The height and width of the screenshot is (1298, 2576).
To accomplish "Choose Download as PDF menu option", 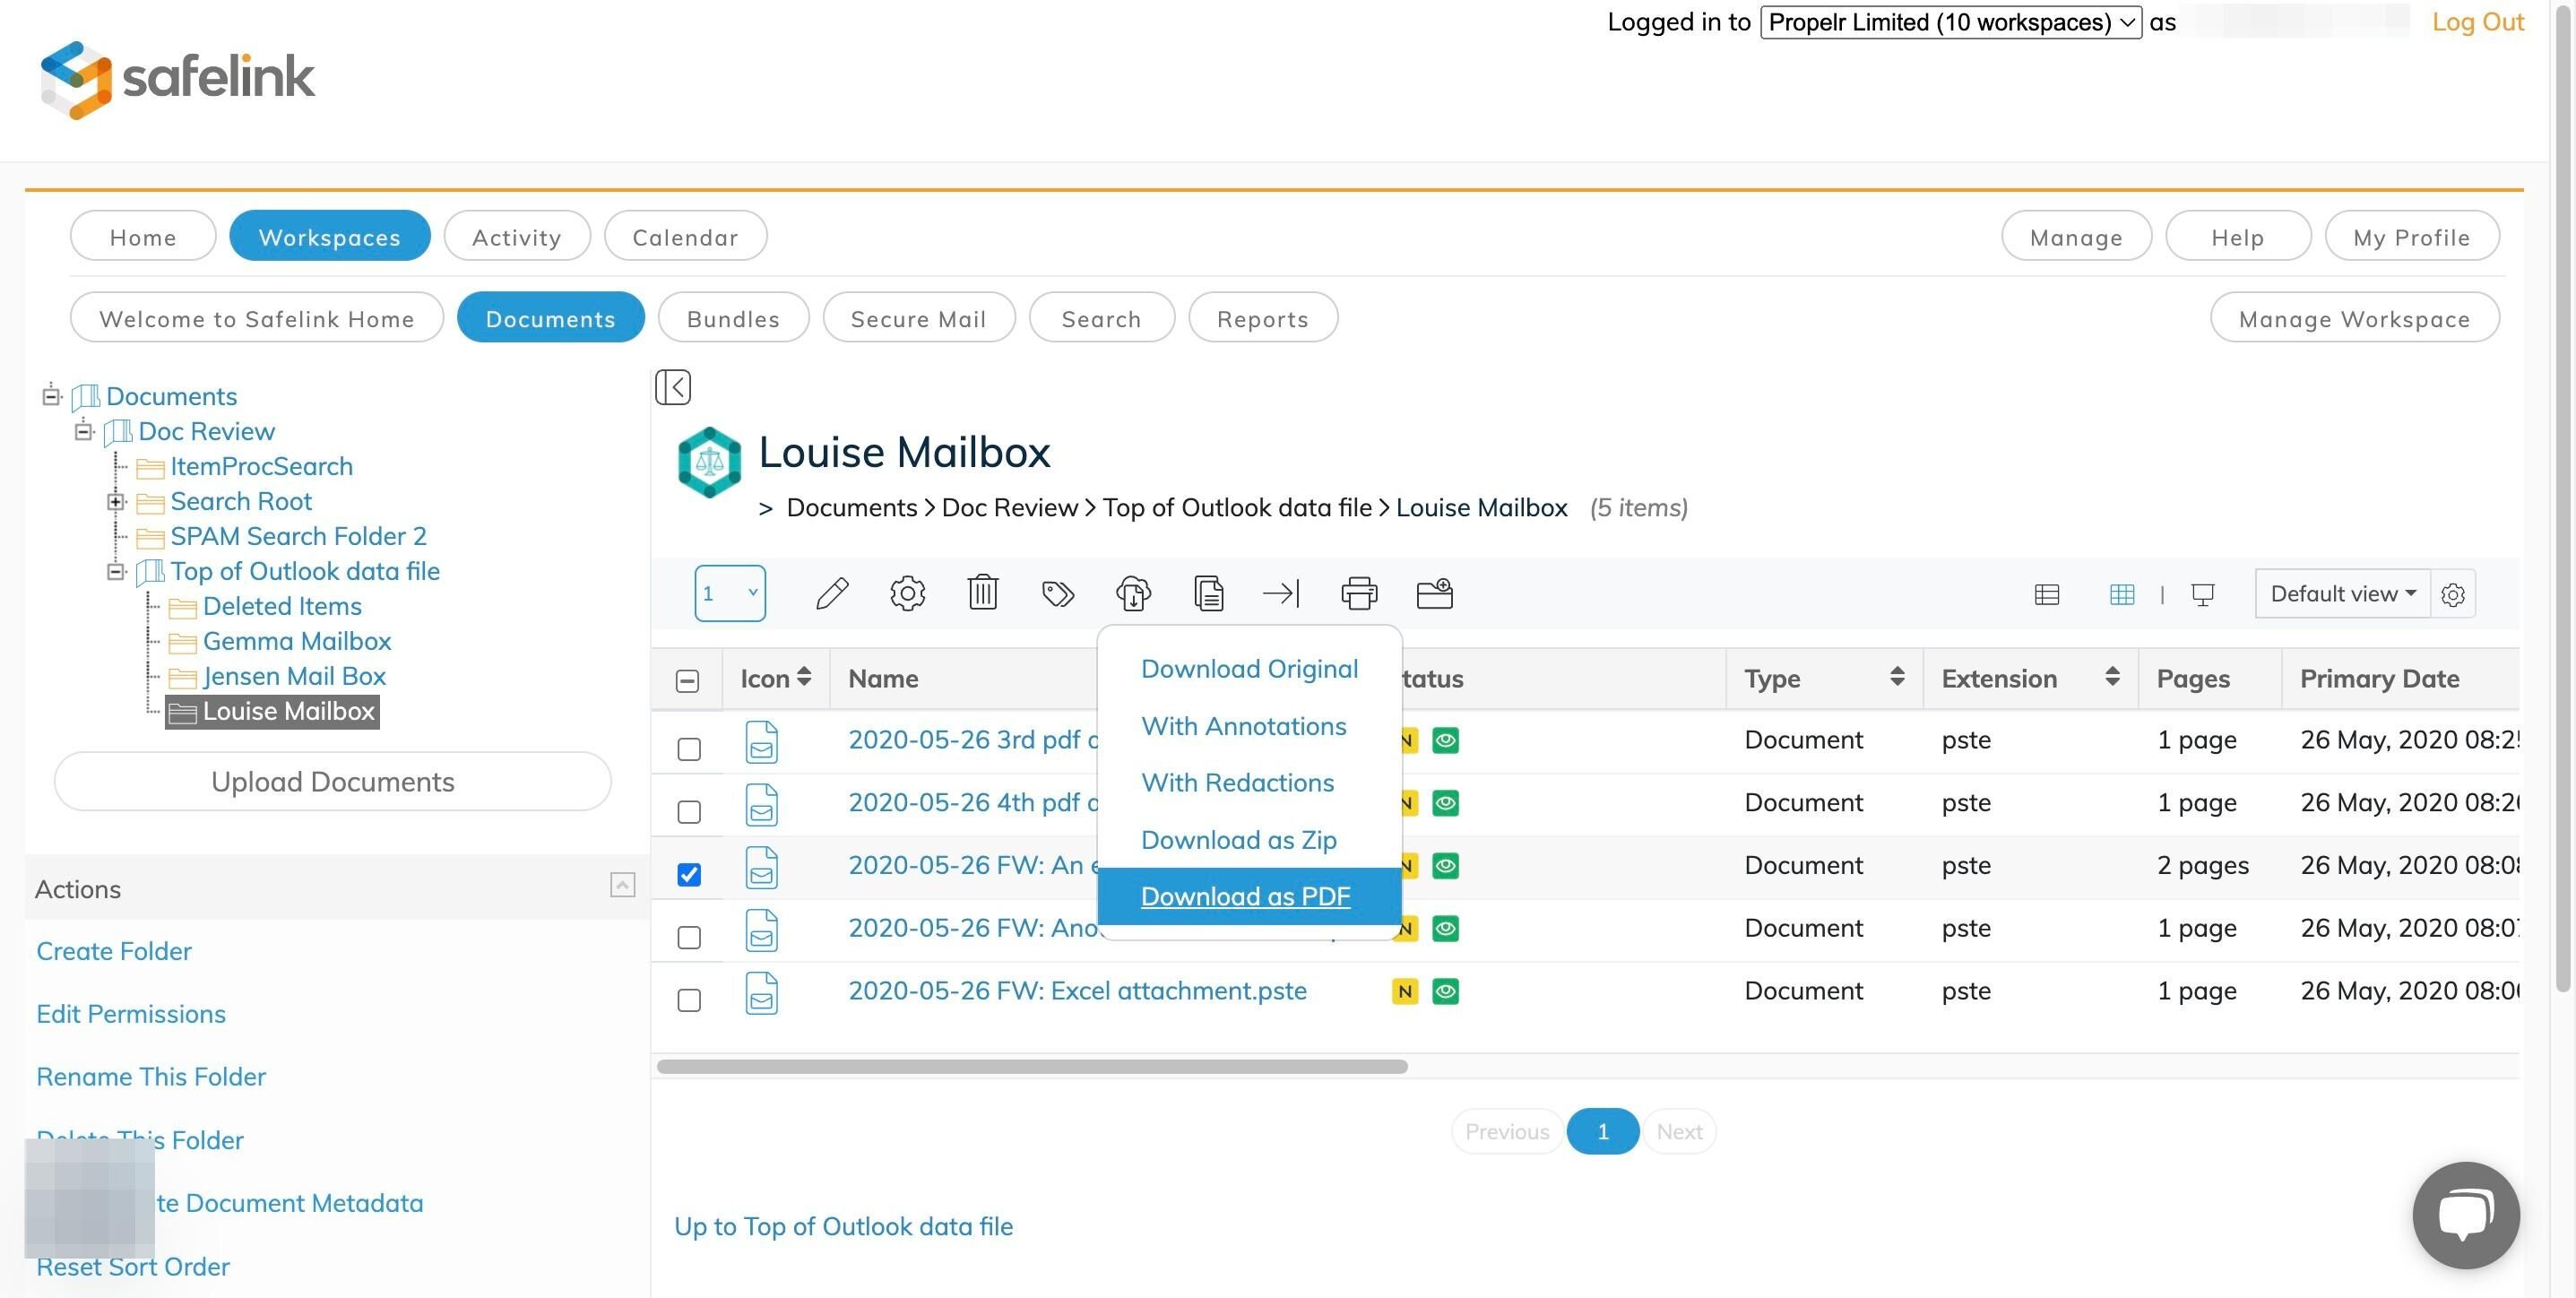I will tap(1245, 896).
